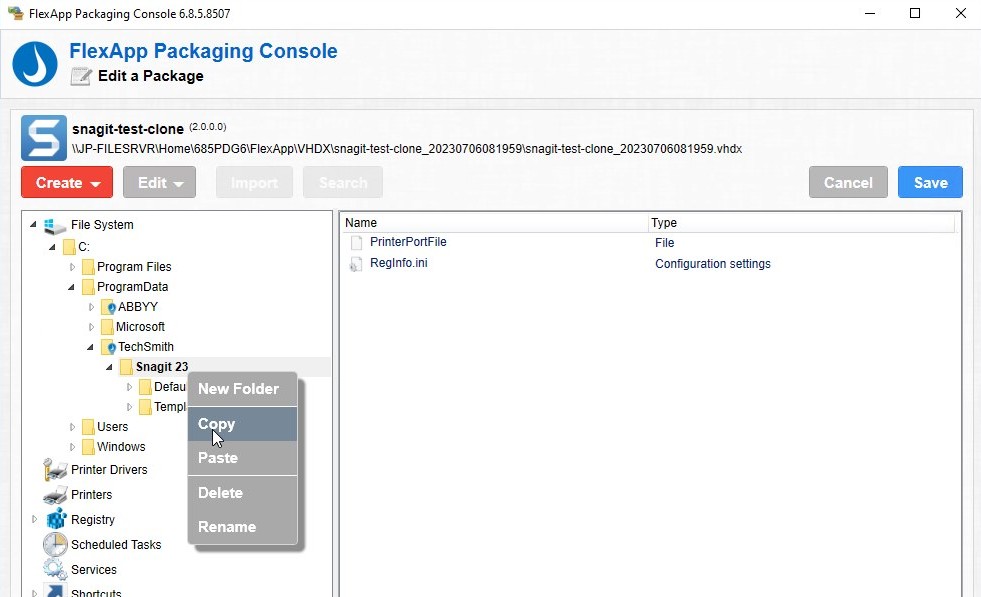Click the Registry cubes icon
Screen dimensions: 981x597
pyautogui.click(x=56, y=519)
